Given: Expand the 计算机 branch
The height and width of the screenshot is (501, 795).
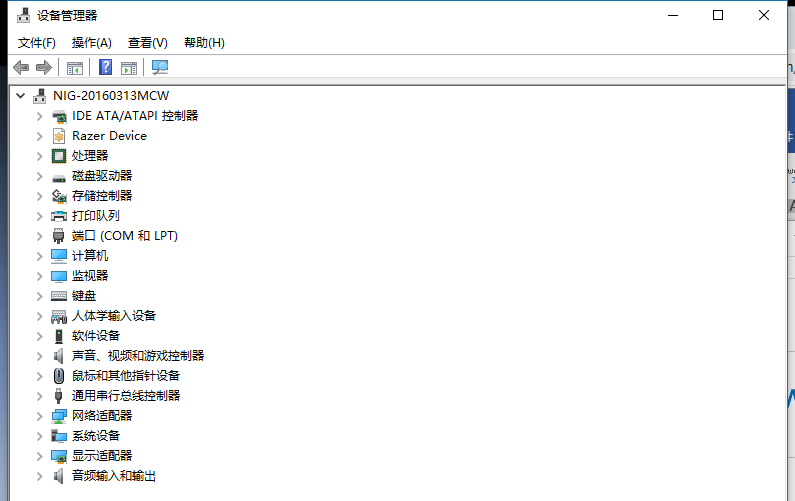Looking at the screenshot, I should pos(40,256).
